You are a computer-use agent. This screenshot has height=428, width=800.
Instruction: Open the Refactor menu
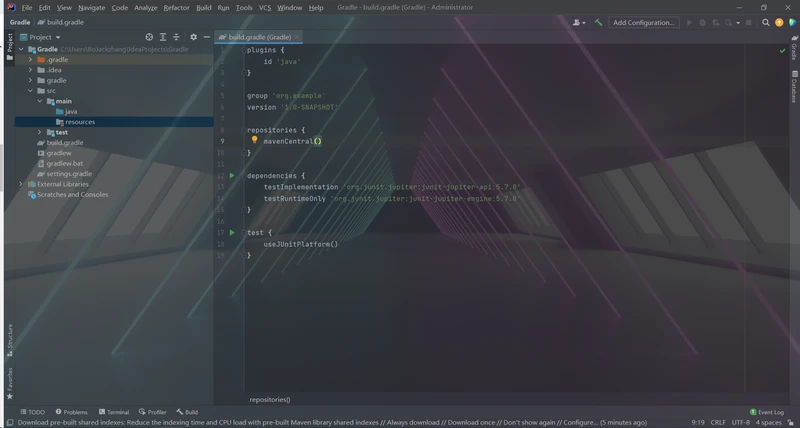coord(176,7)
